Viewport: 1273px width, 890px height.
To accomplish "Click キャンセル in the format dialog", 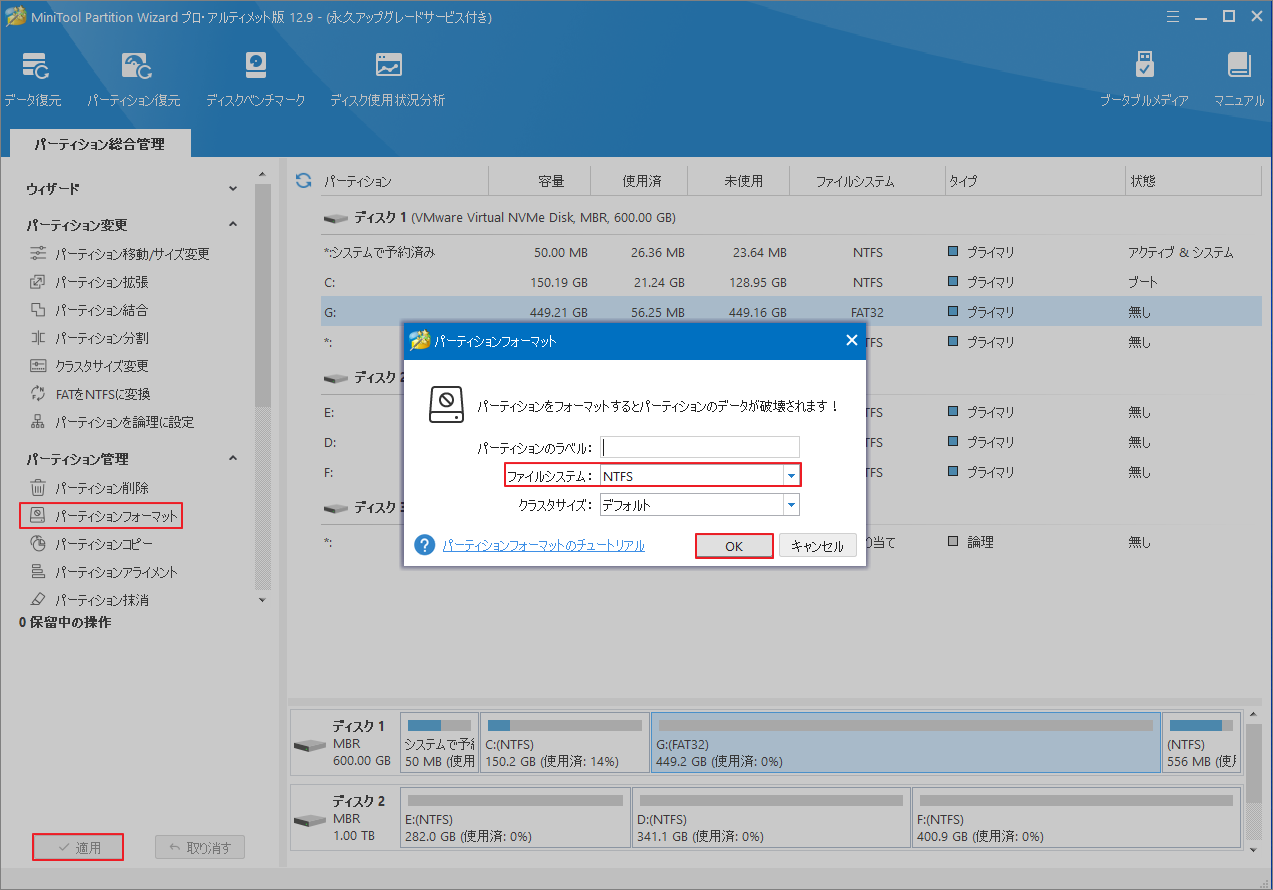I will (x=818, y=546).
